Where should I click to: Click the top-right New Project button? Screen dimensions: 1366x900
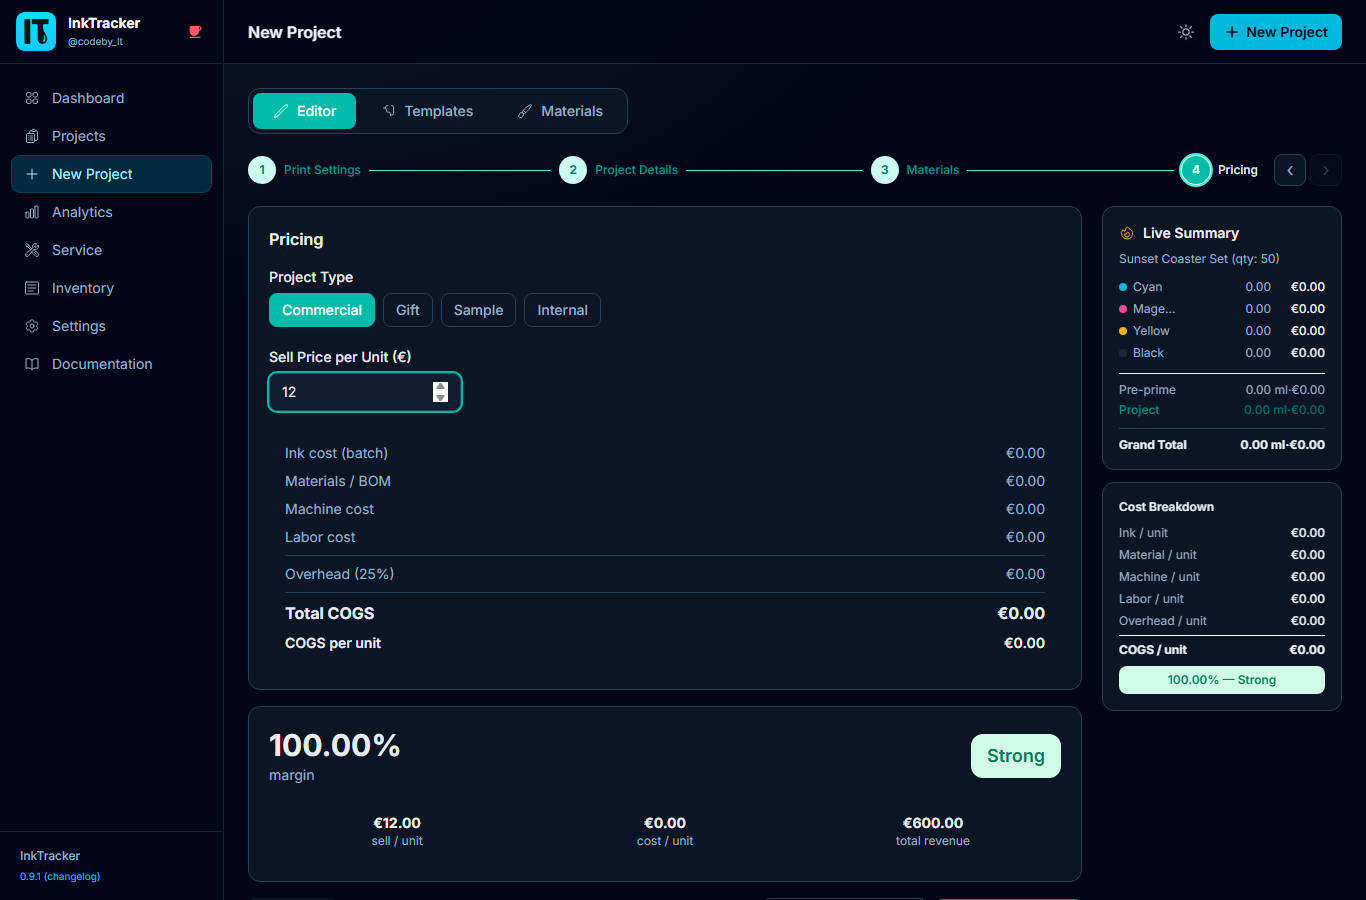(1276, 32)
